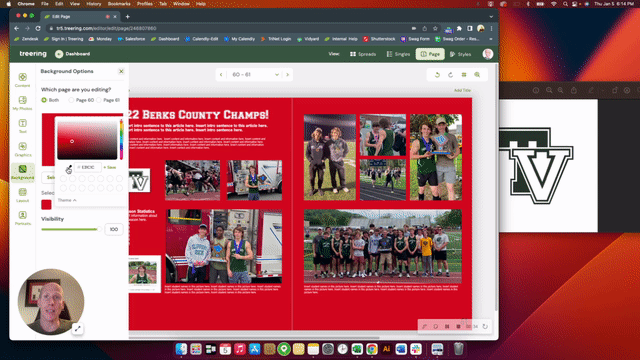Switch to Spreads view
The width and height of the screenshot is (640, 360).
pos(363,54)
